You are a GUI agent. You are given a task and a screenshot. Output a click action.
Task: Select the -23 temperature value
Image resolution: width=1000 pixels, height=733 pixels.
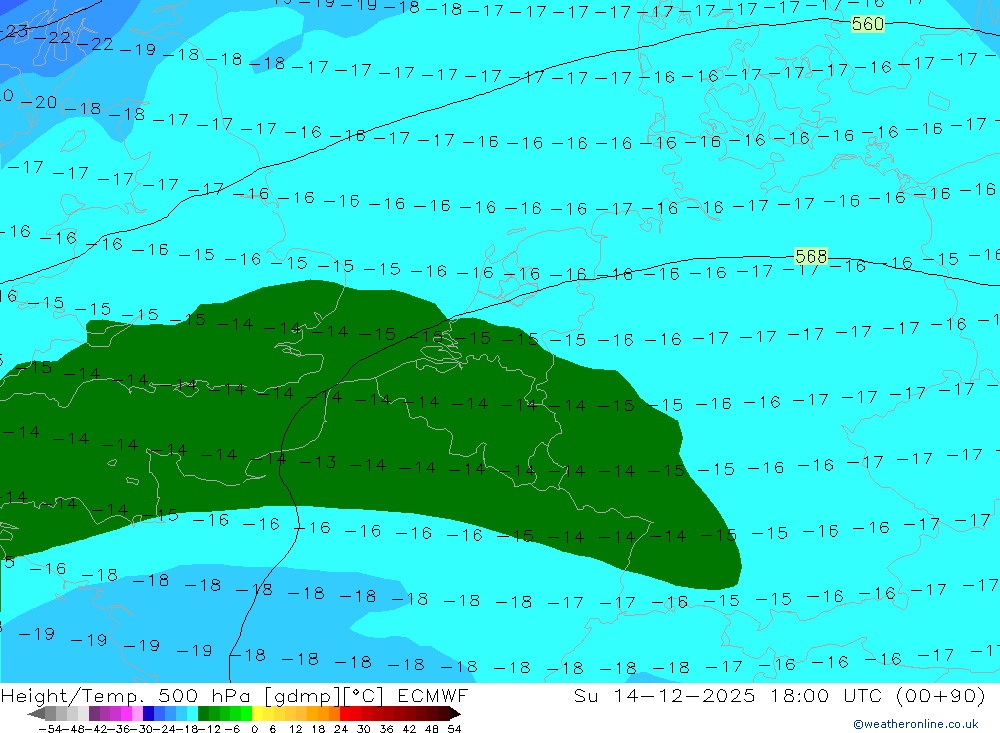(x=13, y=31)
